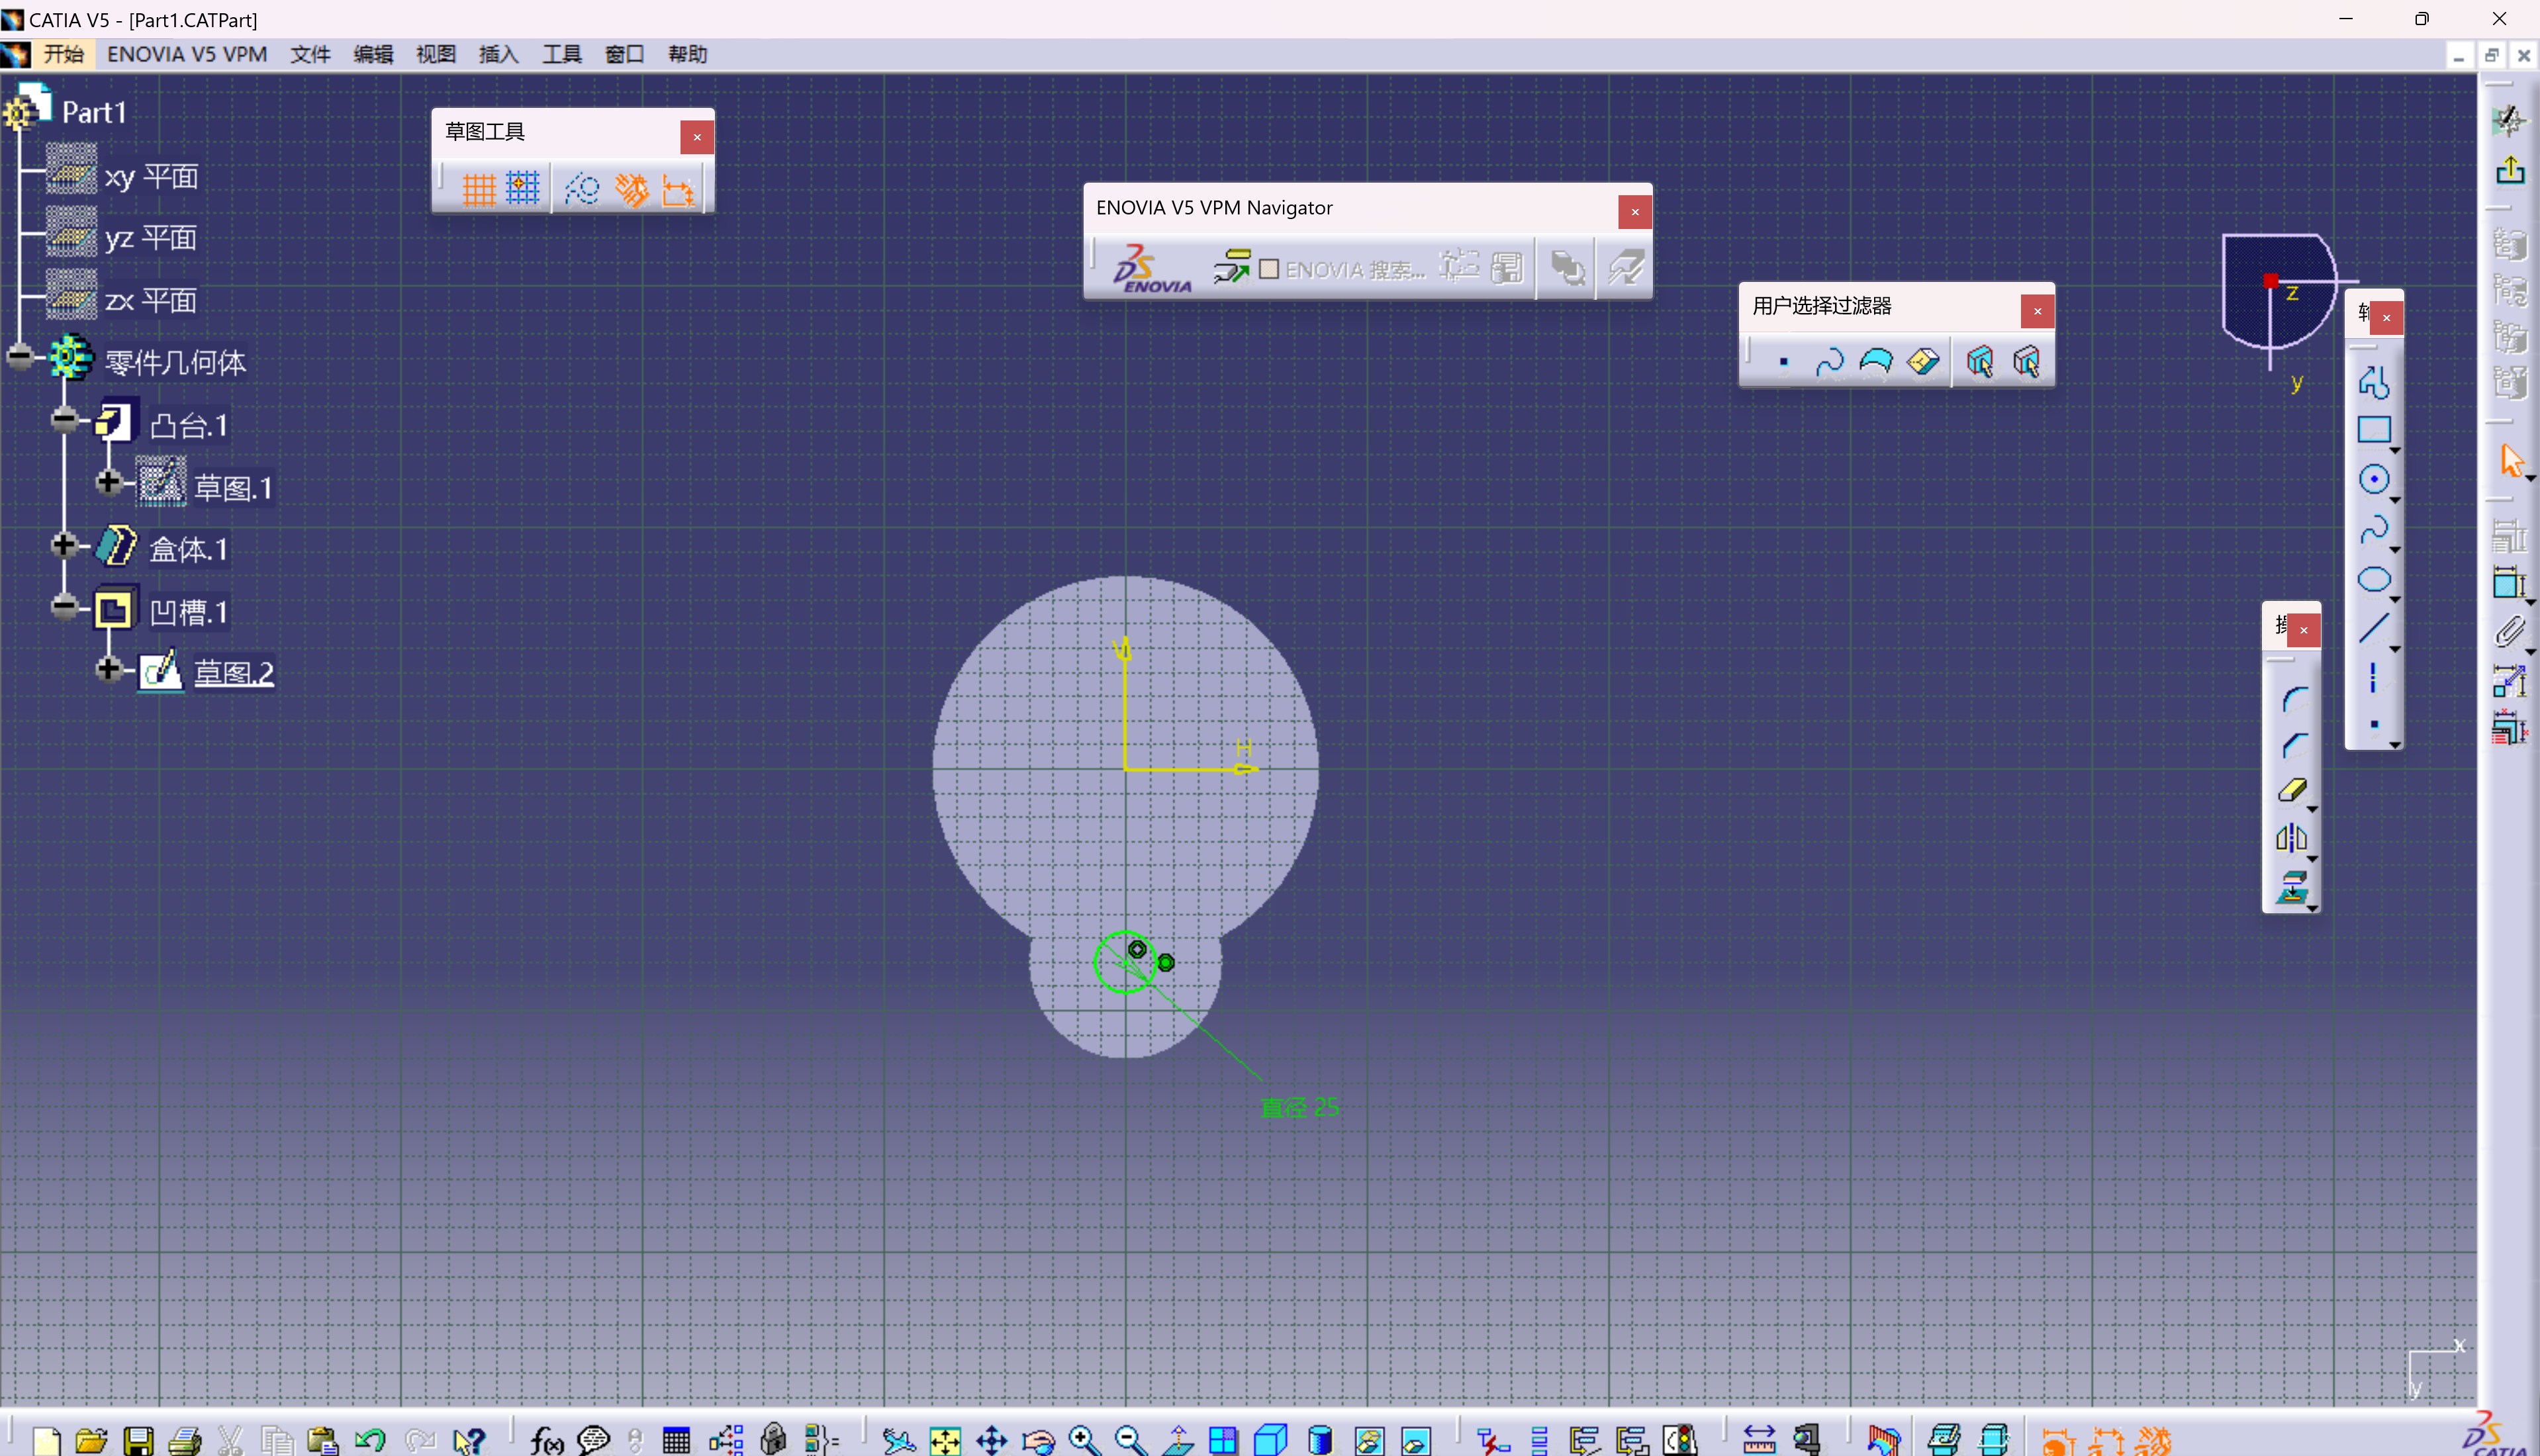Open the 插入 menu

[x=498, y=55]
